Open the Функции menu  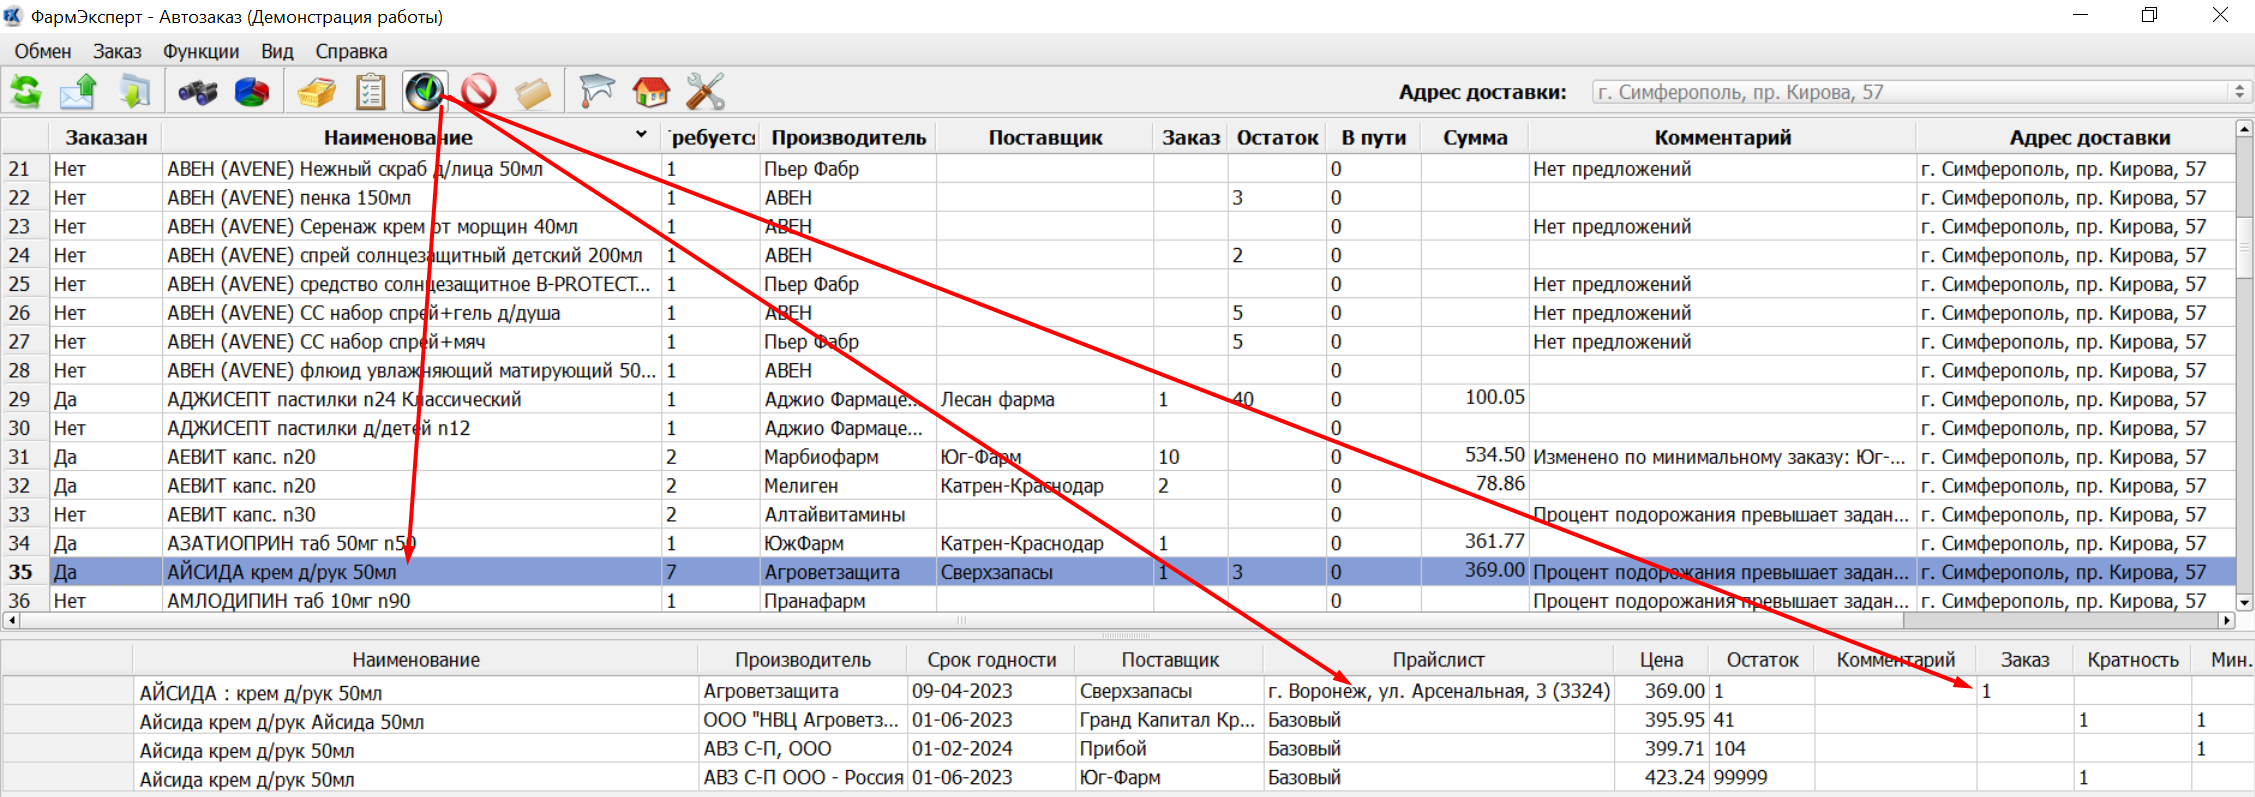[x=201, y=52]
